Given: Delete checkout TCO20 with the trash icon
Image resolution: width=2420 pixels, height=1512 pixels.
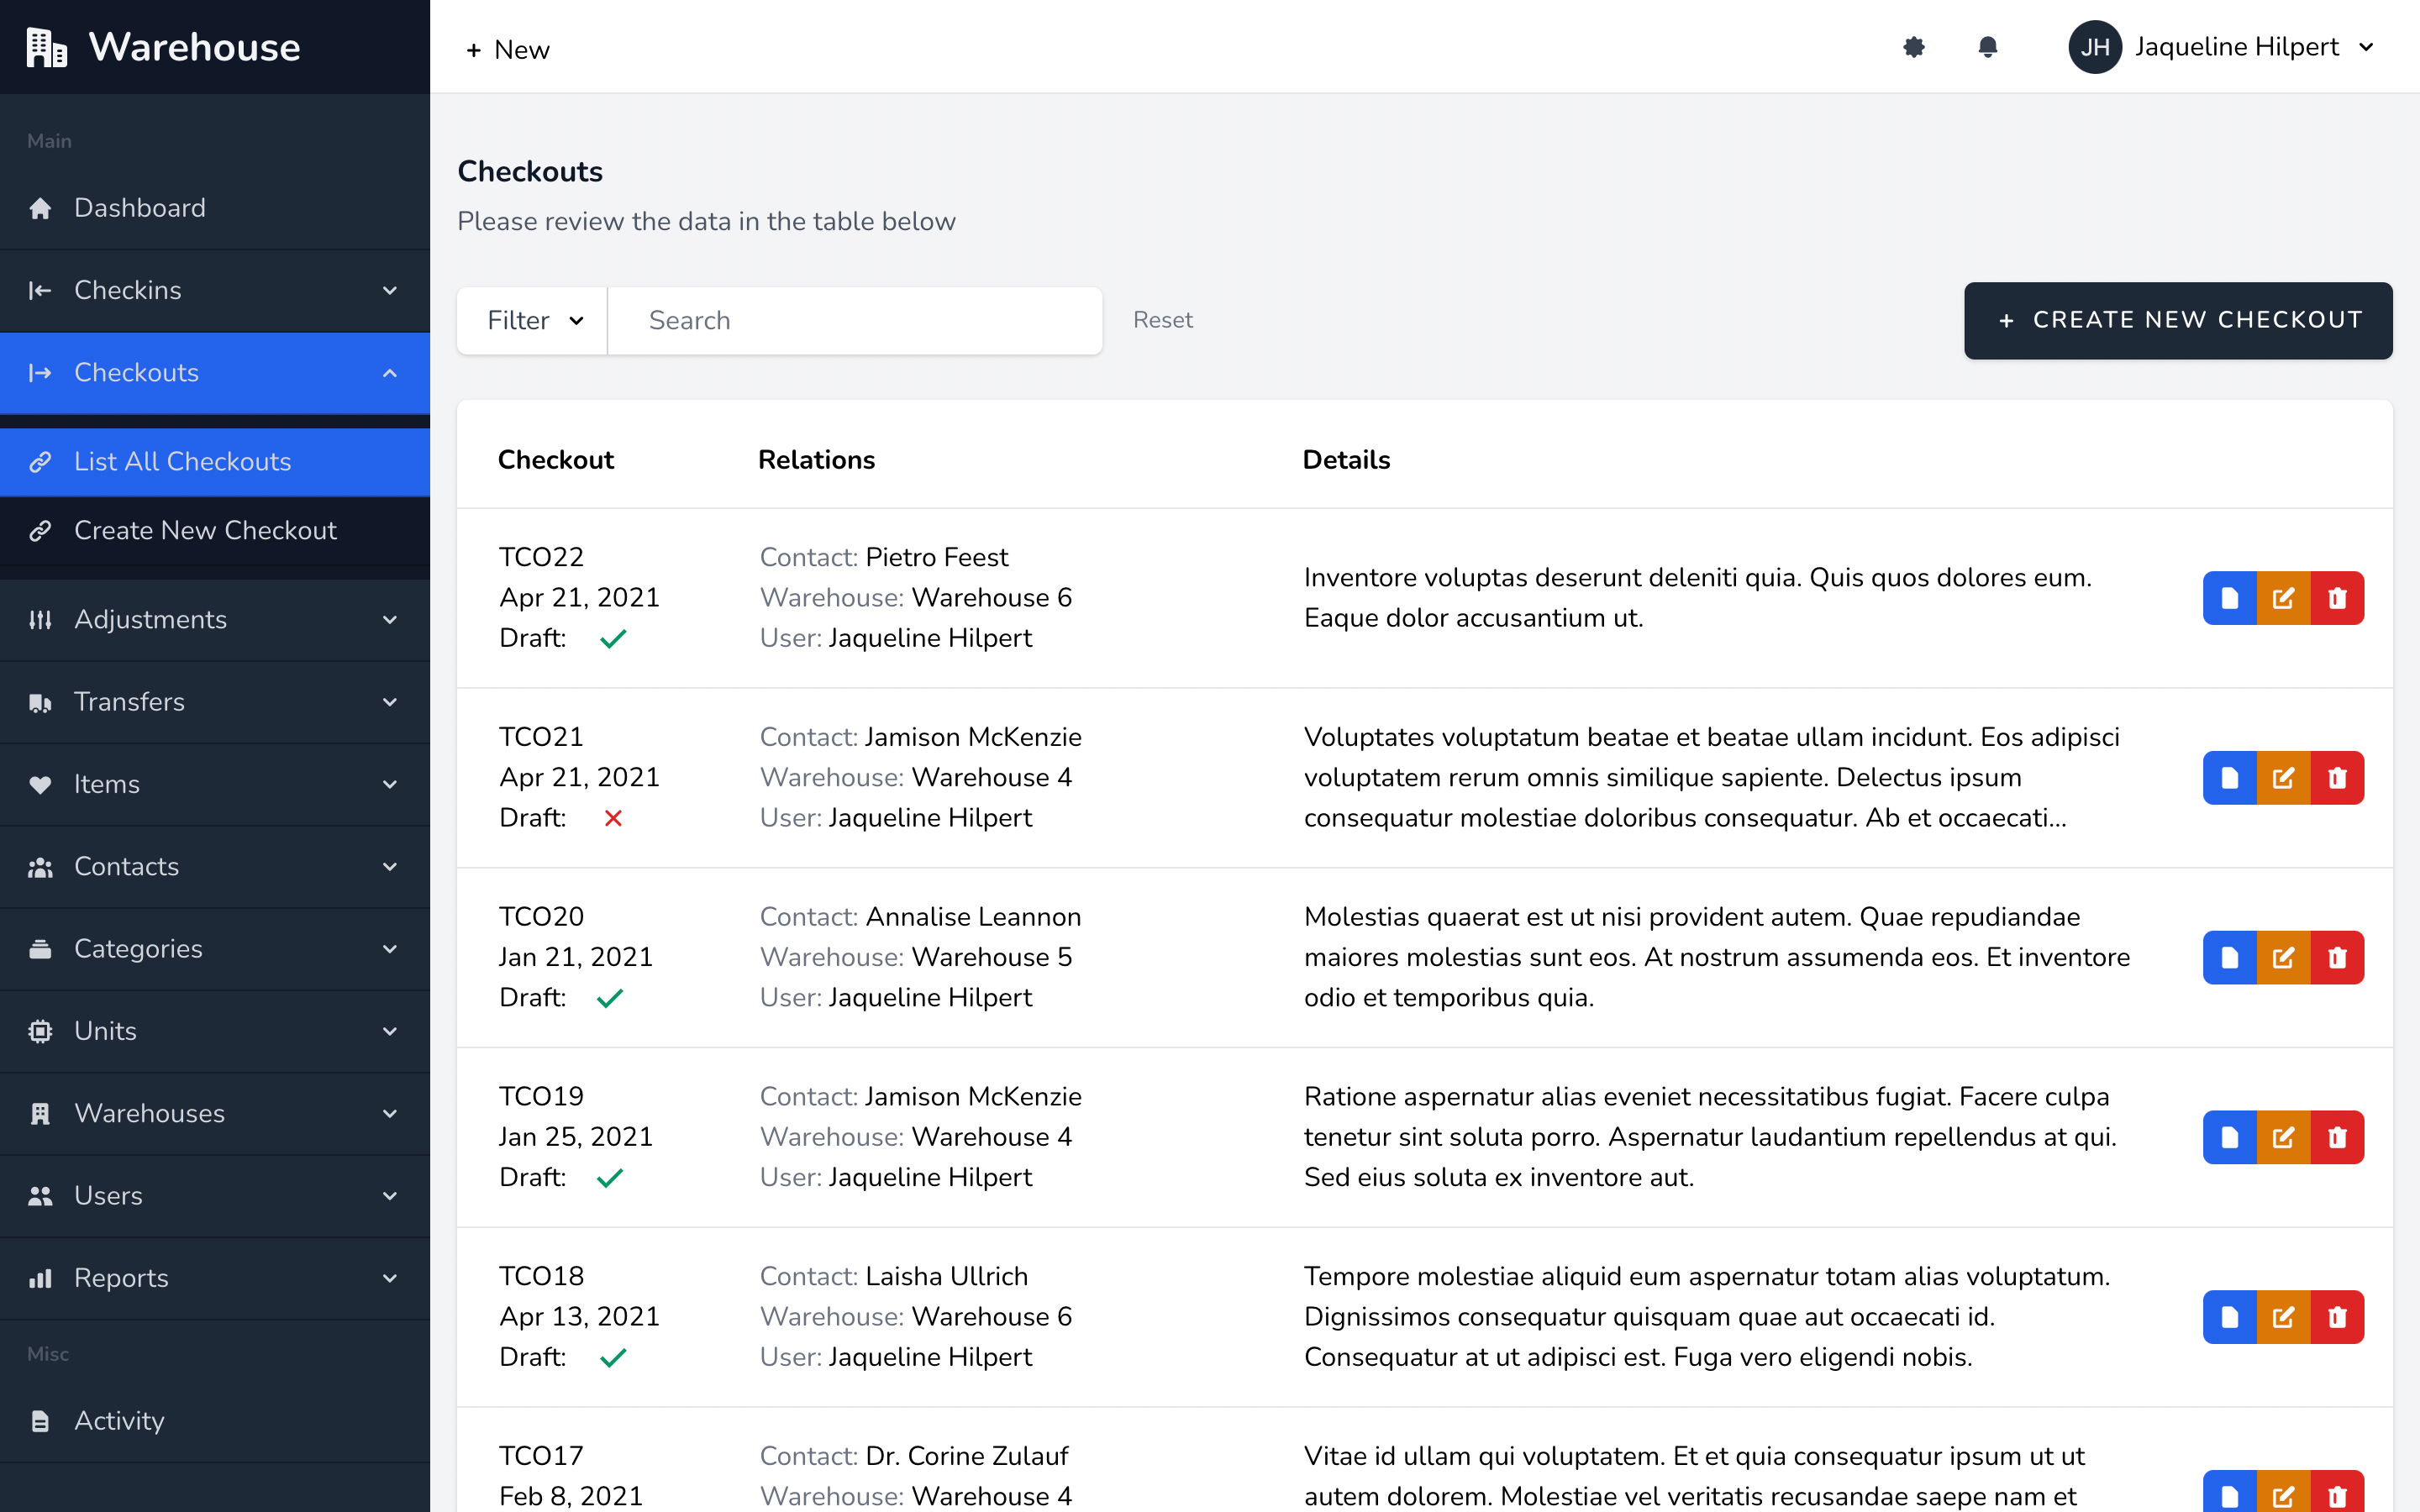Looking at the screenshot, I should tap(2337, 958).
